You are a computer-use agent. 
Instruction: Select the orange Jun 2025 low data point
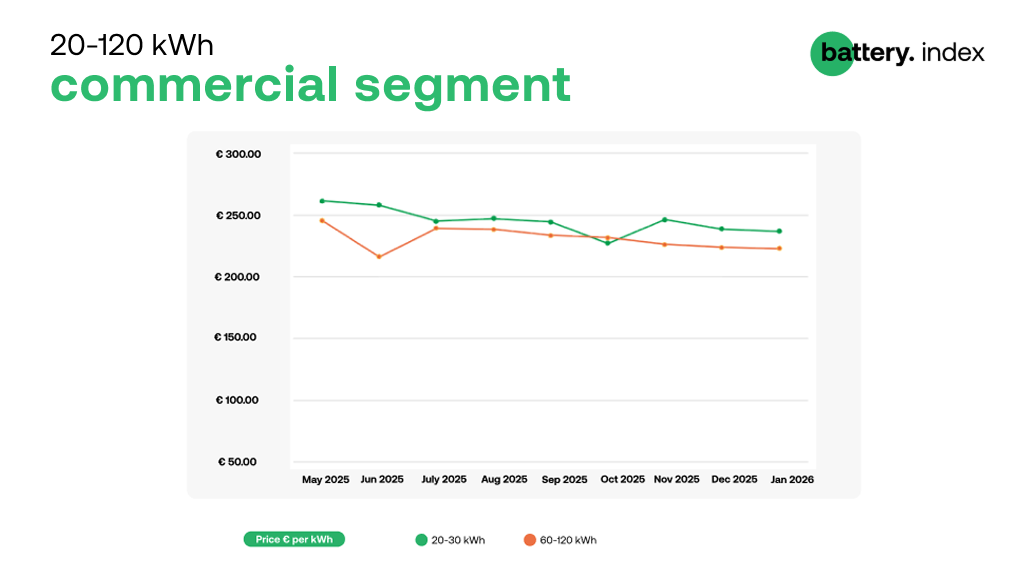[379, 257]
